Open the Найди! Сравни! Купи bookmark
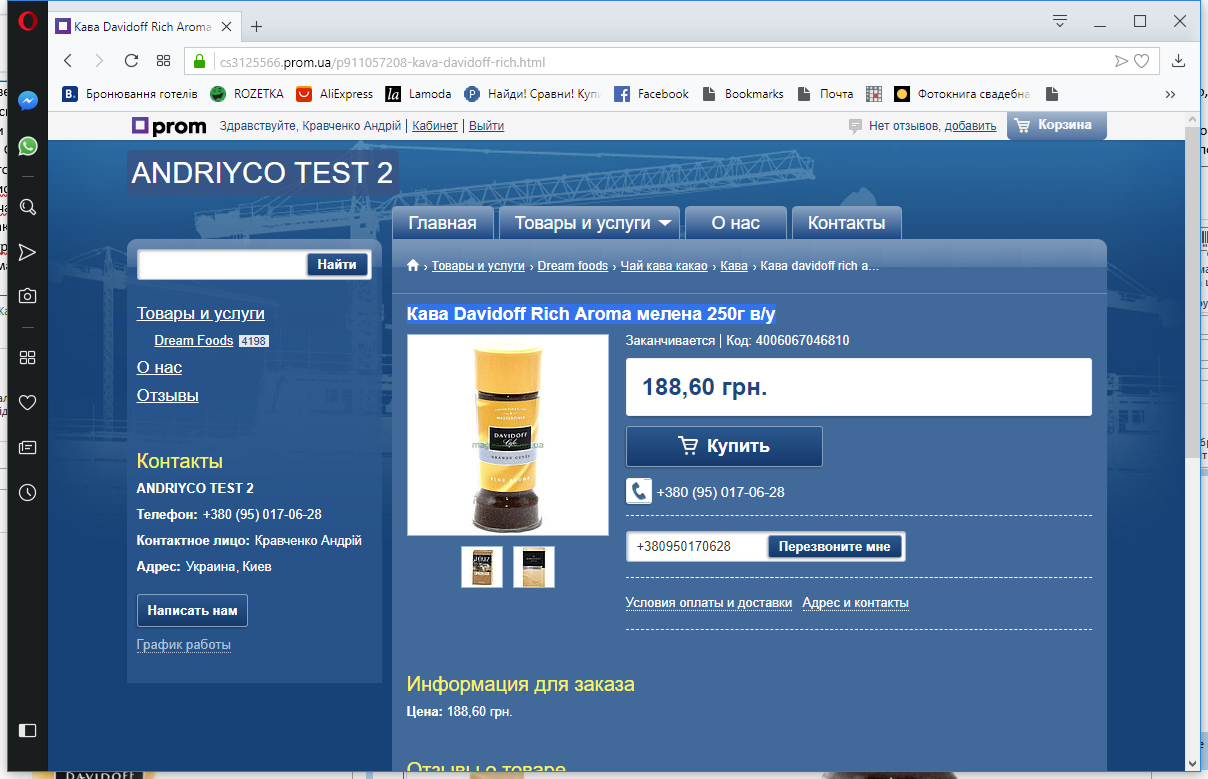The image size is (1208, 779). coord(532,94)
